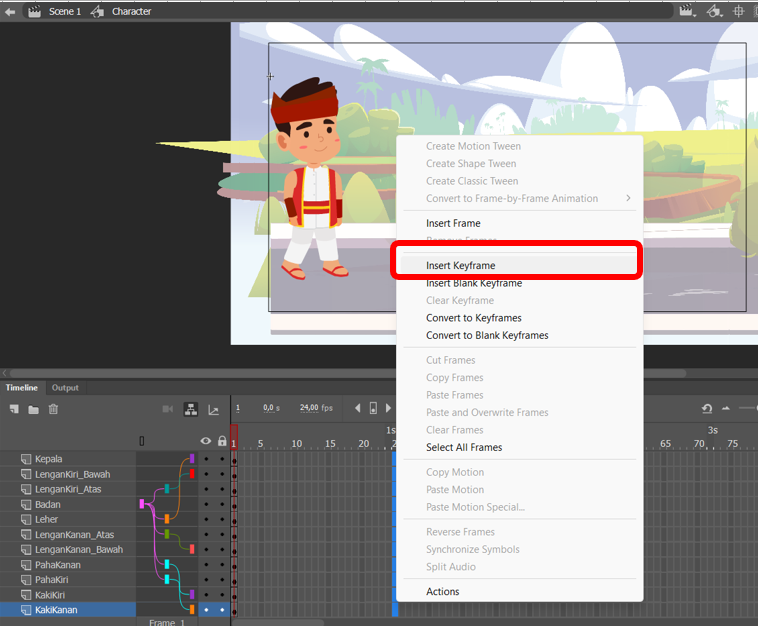Click the undo arrow icon in timeline
The width and height of the screenshot is (758, 626).
coord(707,409)
